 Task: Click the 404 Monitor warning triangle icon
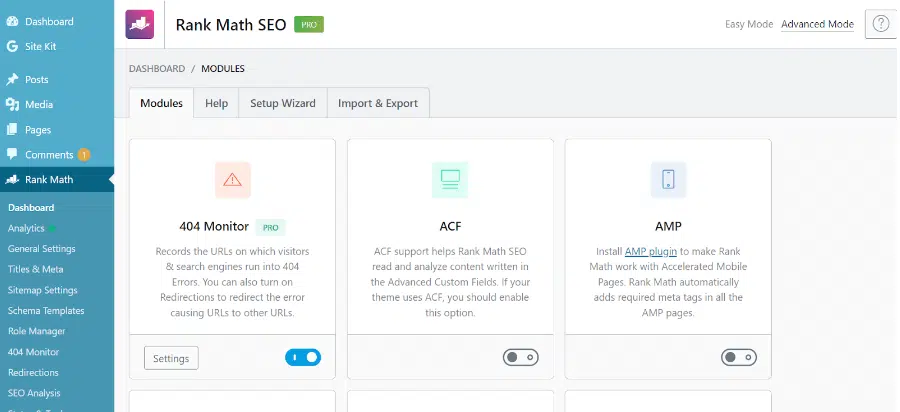click(x=232, y=180)
